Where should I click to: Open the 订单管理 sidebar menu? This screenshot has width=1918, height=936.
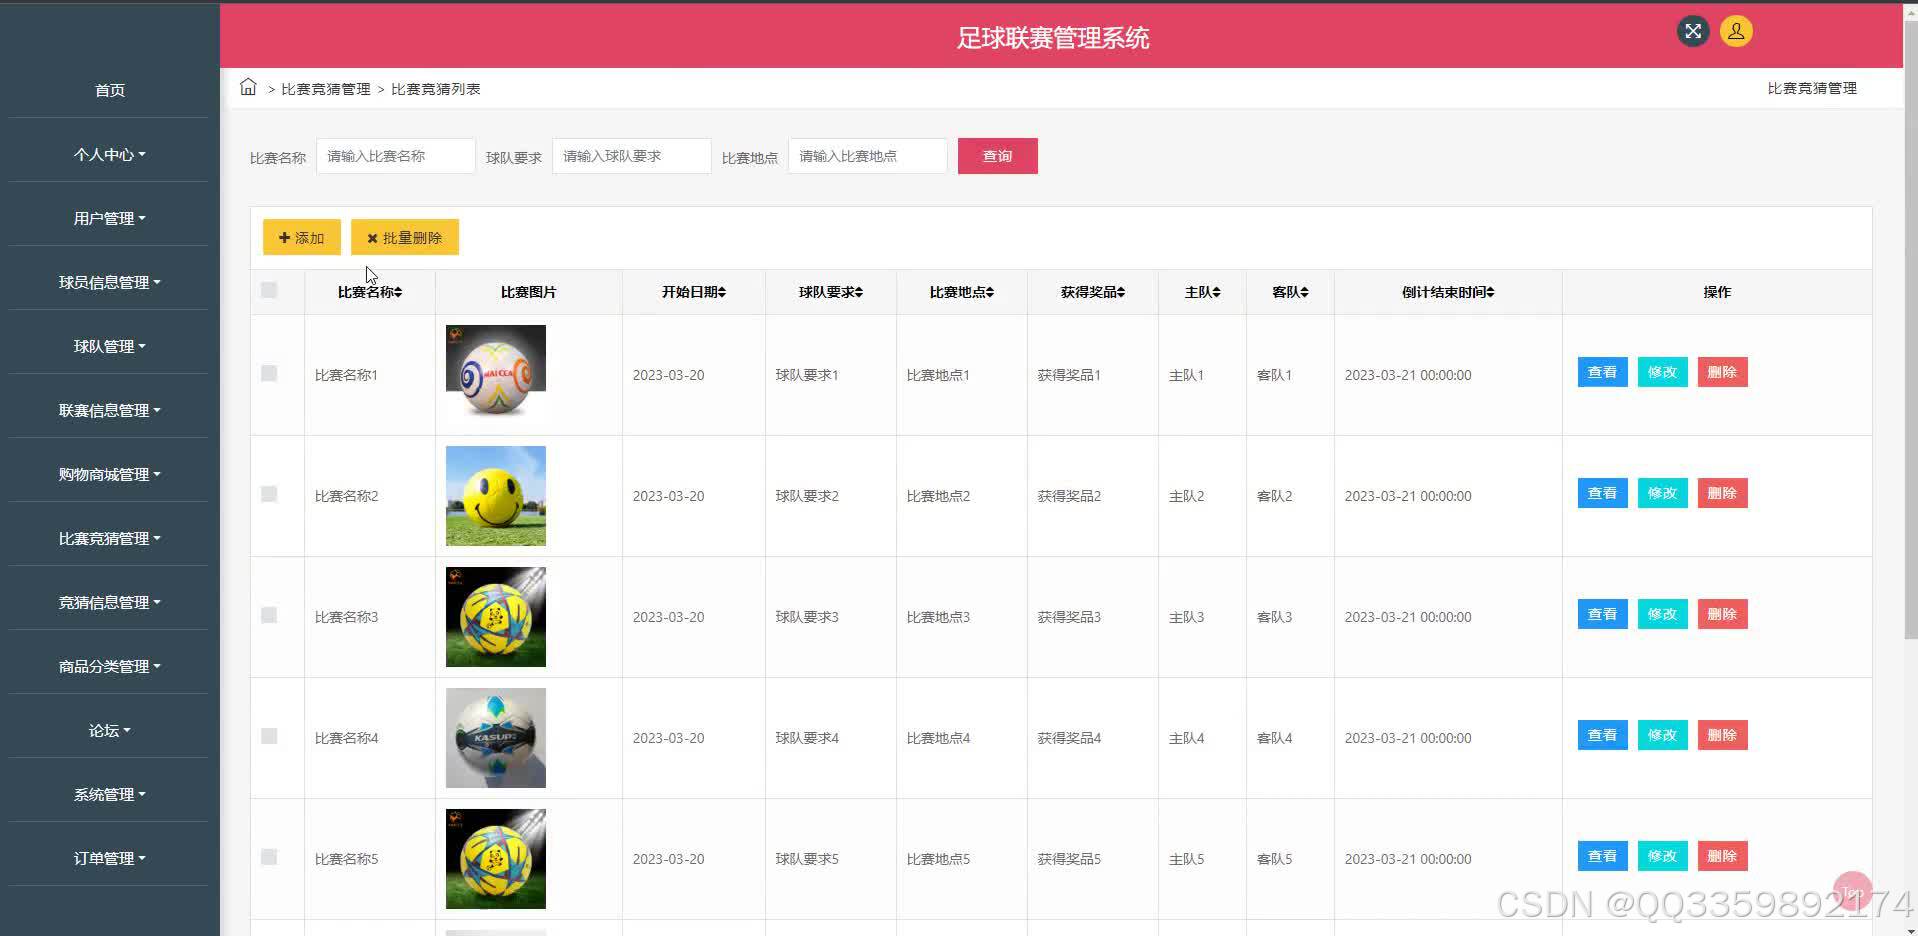(x=109, y=858)
